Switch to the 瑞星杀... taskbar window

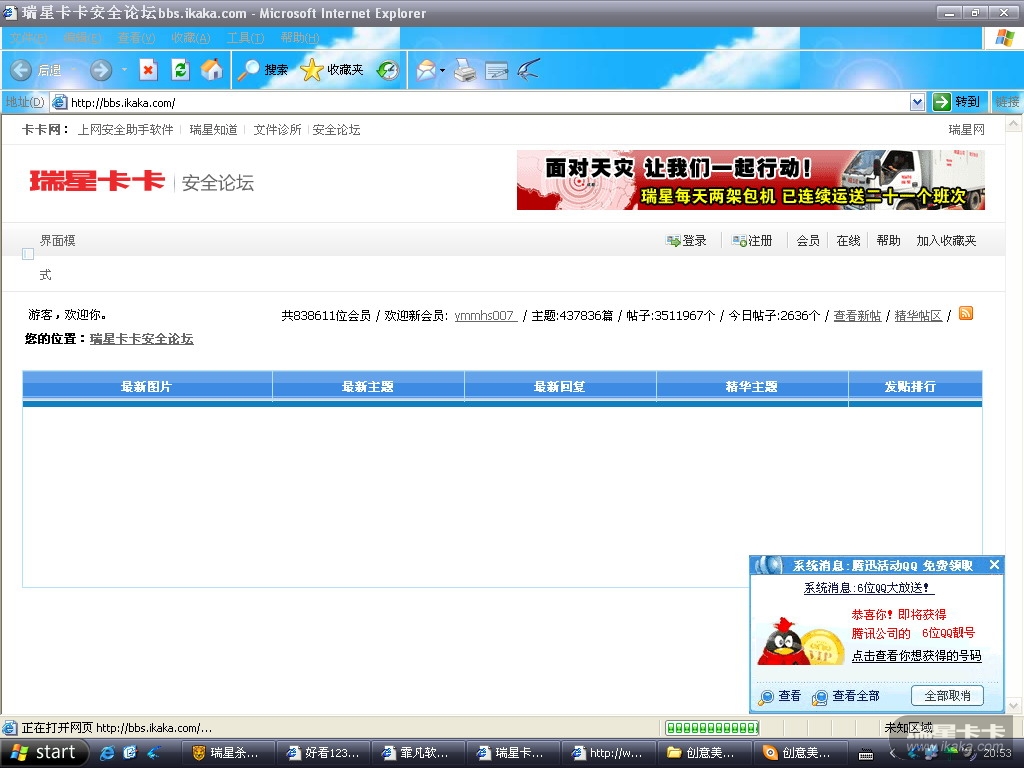point(227,753)
